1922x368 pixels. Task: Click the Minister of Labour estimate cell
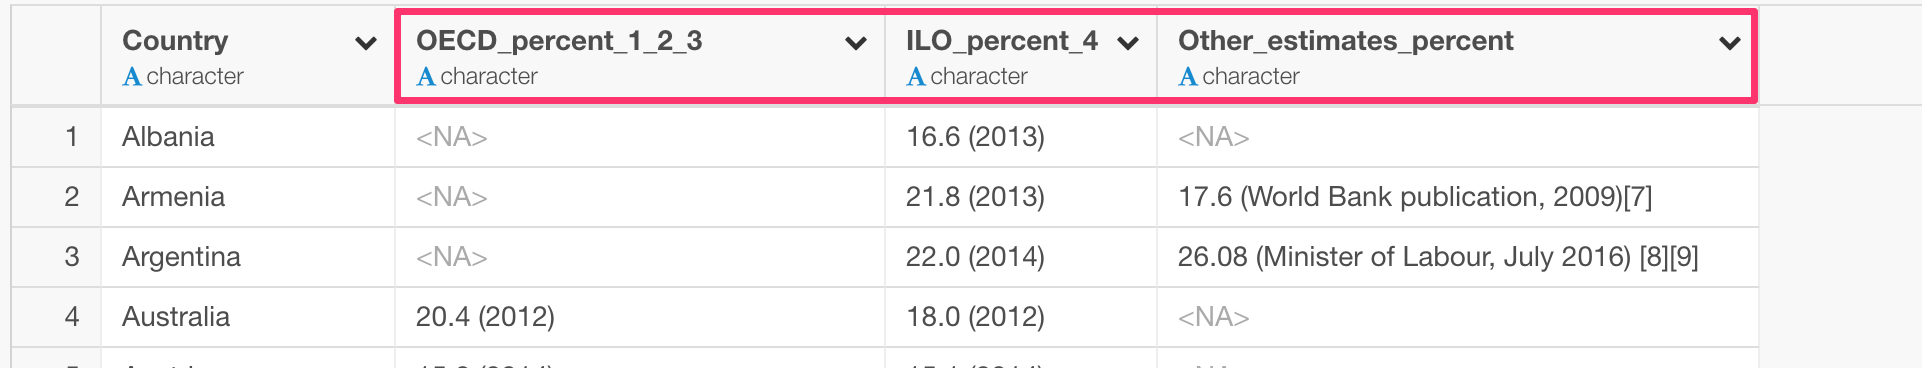point(1457,257)
